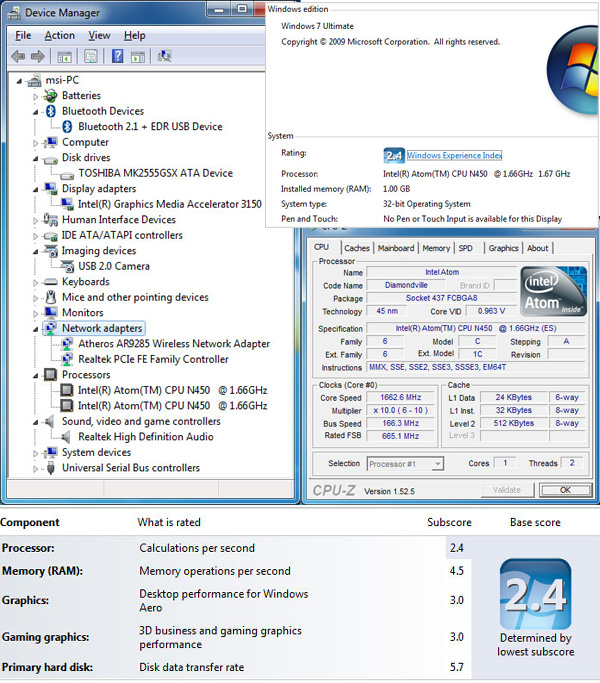Select the first Intel Atom CPU N450 processor entry
Viewport: 600px width, 683px height.
coord(172,390)
